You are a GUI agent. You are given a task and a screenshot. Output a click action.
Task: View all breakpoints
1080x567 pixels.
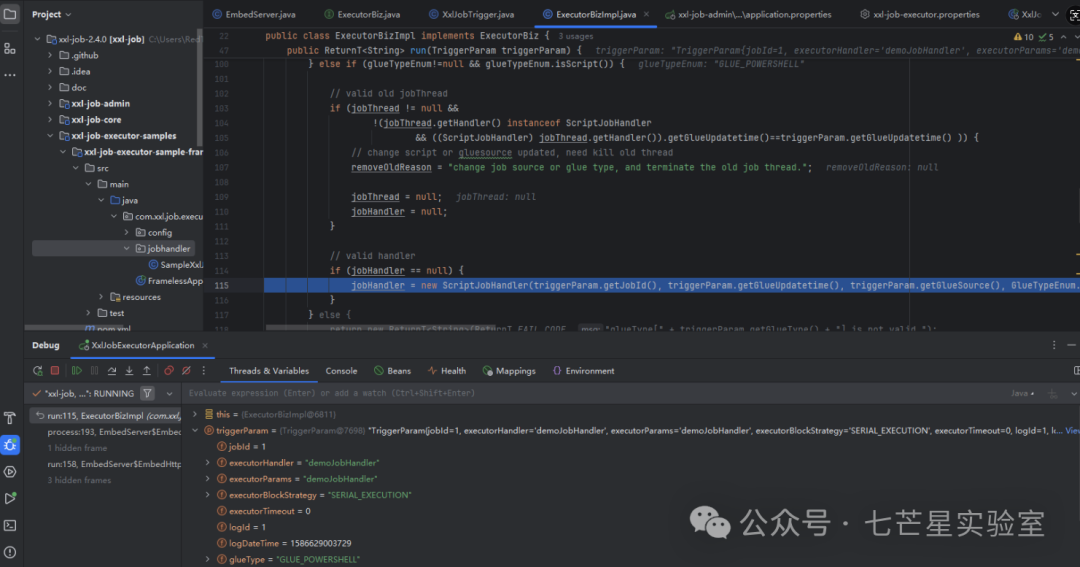click(169, 371)
